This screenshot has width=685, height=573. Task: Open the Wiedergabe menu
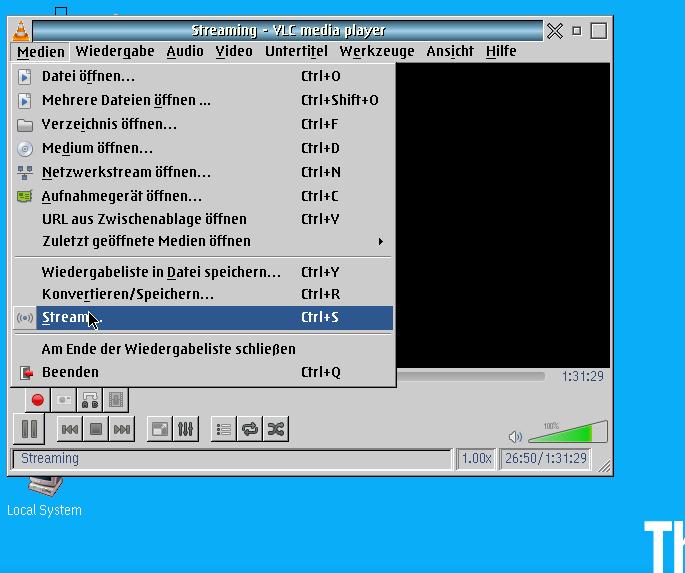pyautogui.click(x=114, y=52)
